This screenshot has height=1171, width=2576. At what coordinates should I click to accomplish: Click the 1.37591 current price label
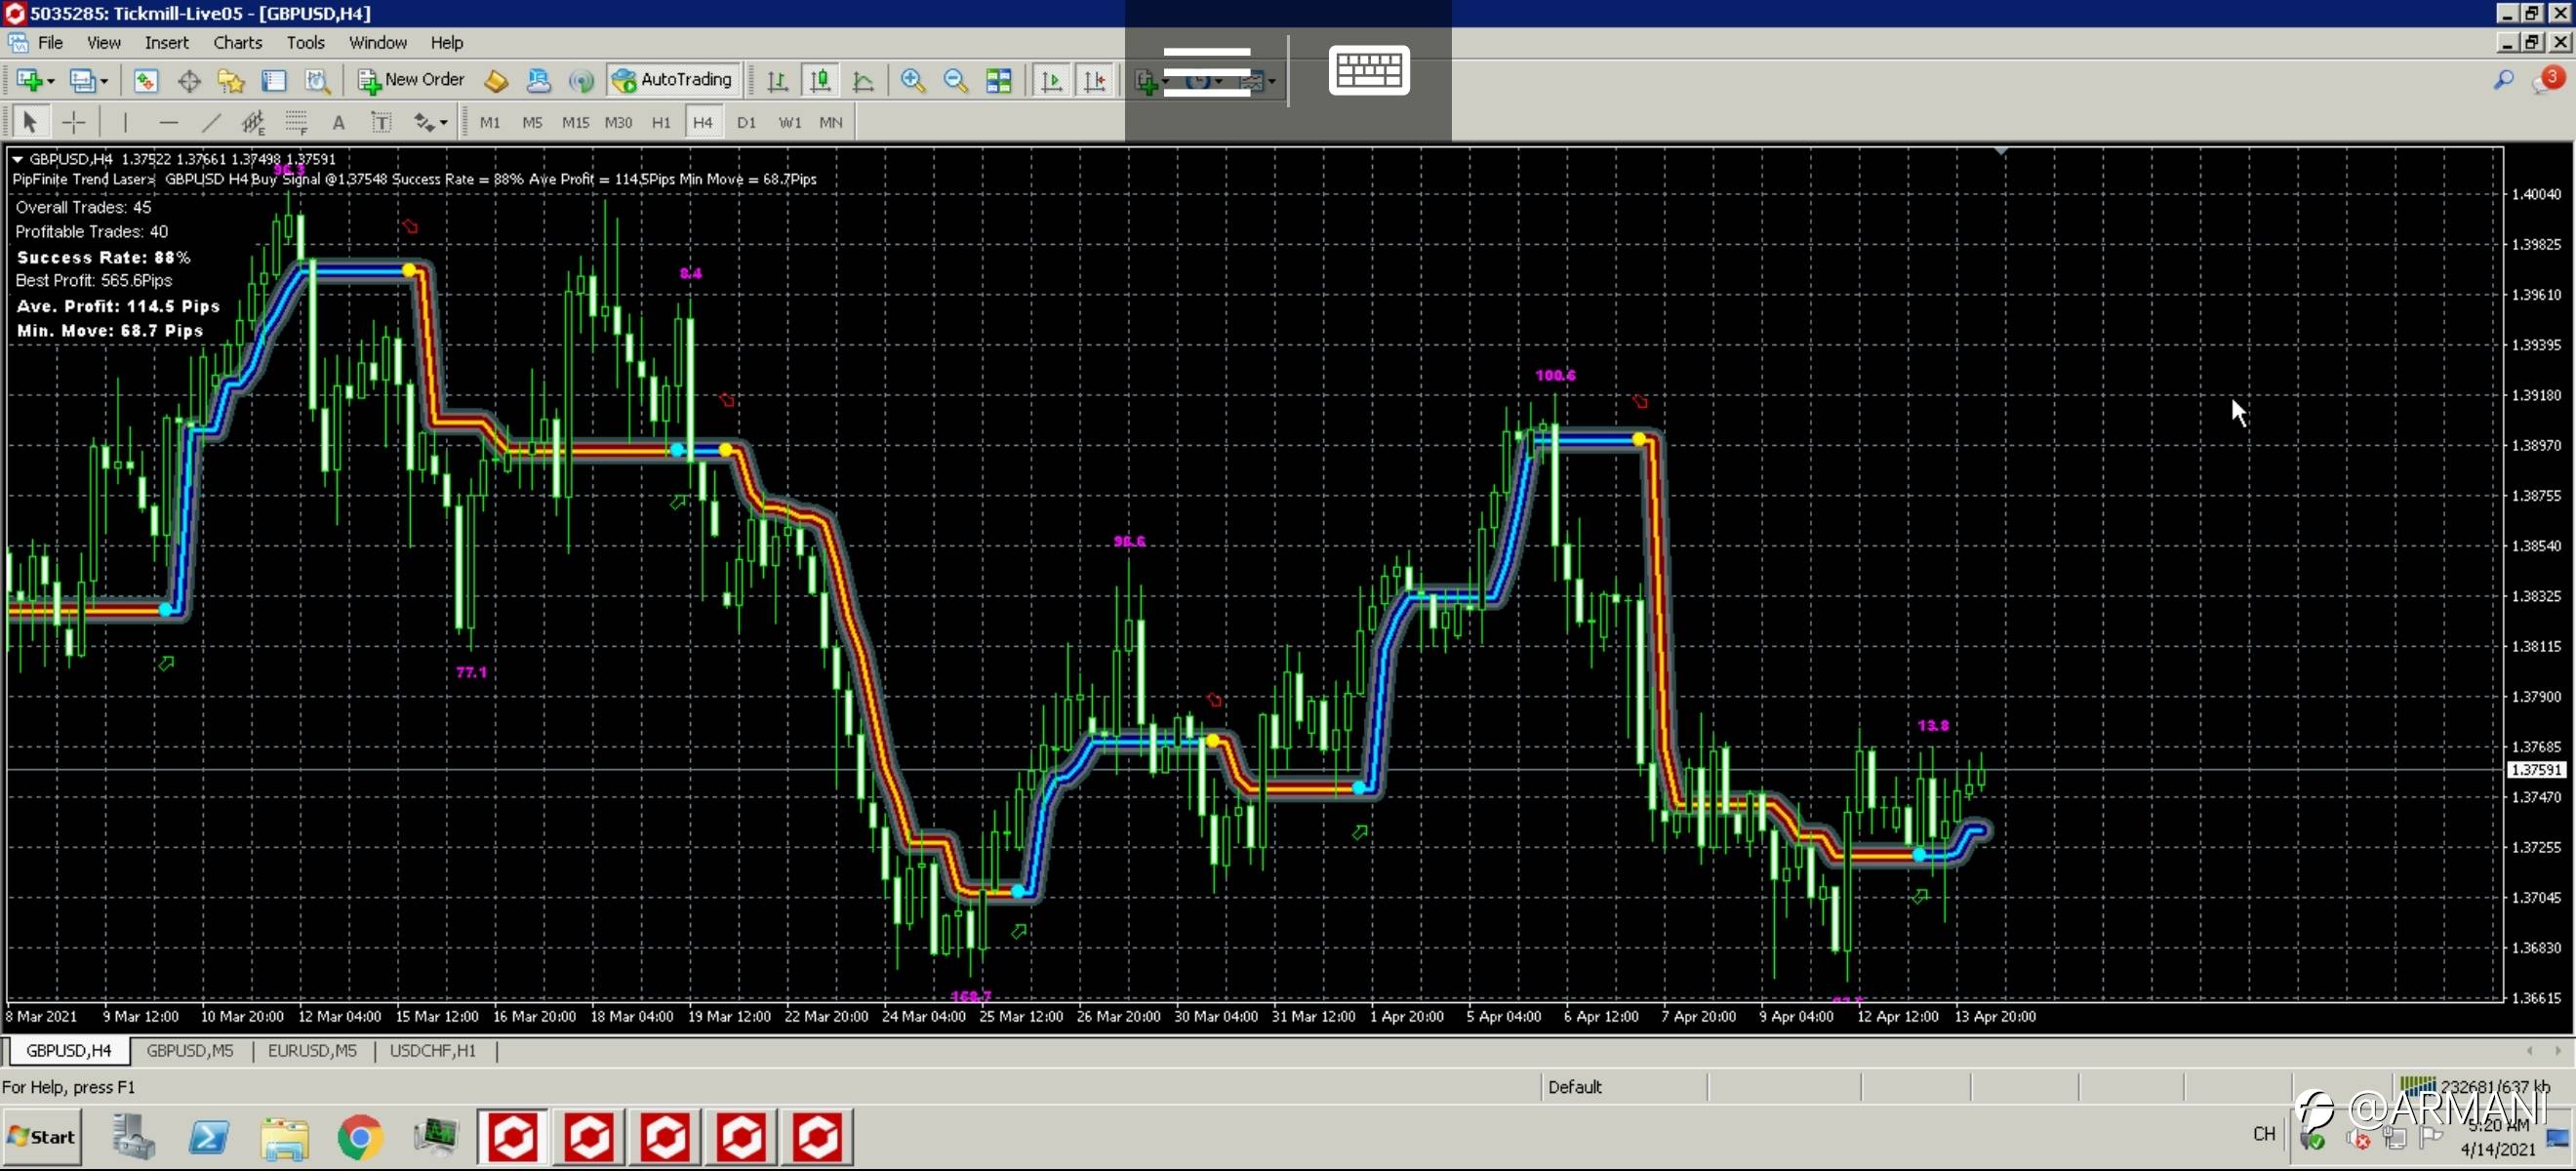point(2536,769)
